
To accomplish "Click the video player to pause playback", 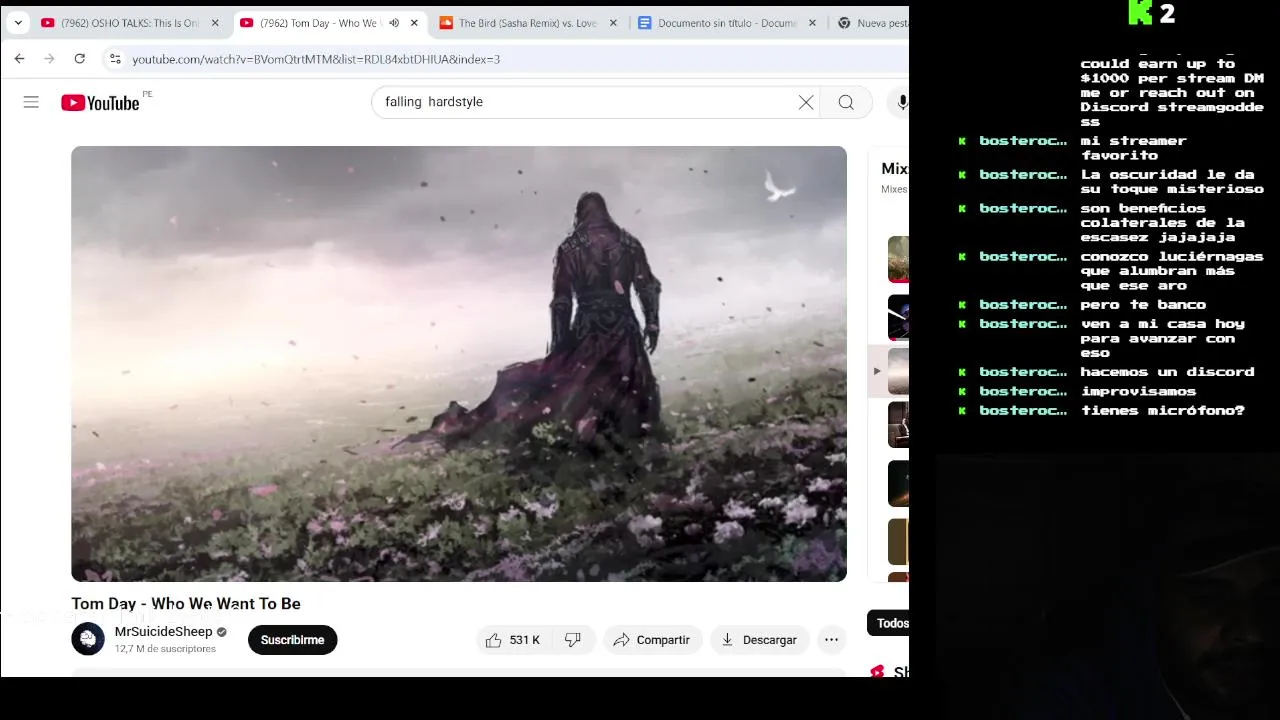I will coord(459,364).
